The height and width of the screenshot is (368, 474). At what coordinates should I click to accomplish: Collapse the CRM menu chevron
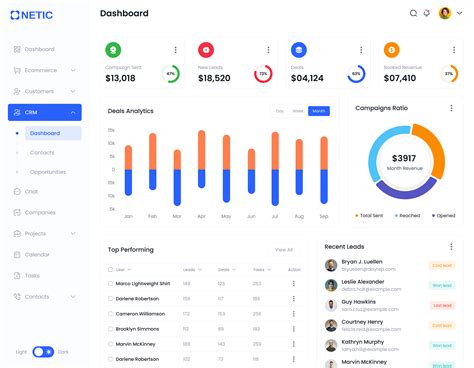(x=73, y=113)
